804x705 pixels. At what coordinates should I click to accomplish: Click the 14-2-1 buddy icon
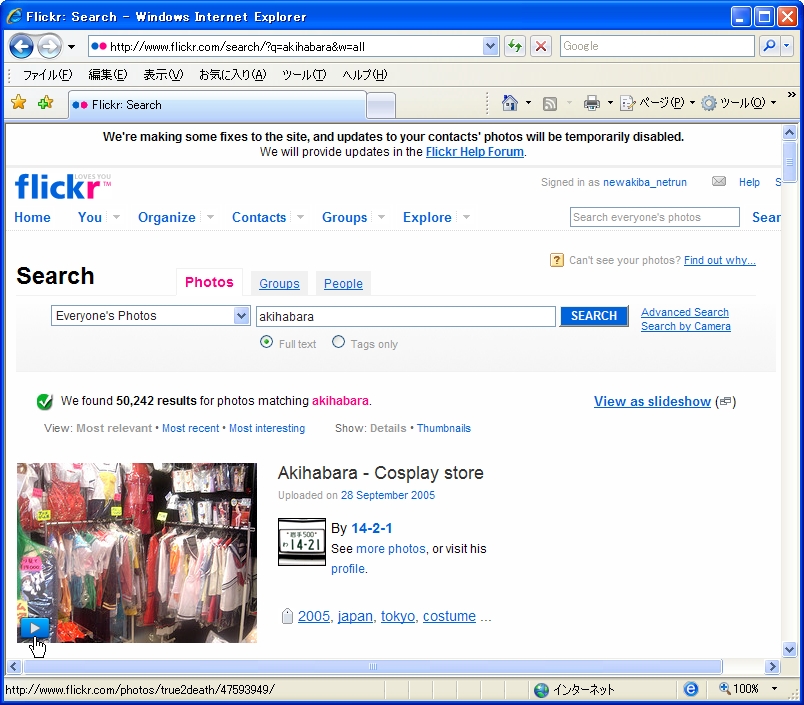click(x=302, y=542)
